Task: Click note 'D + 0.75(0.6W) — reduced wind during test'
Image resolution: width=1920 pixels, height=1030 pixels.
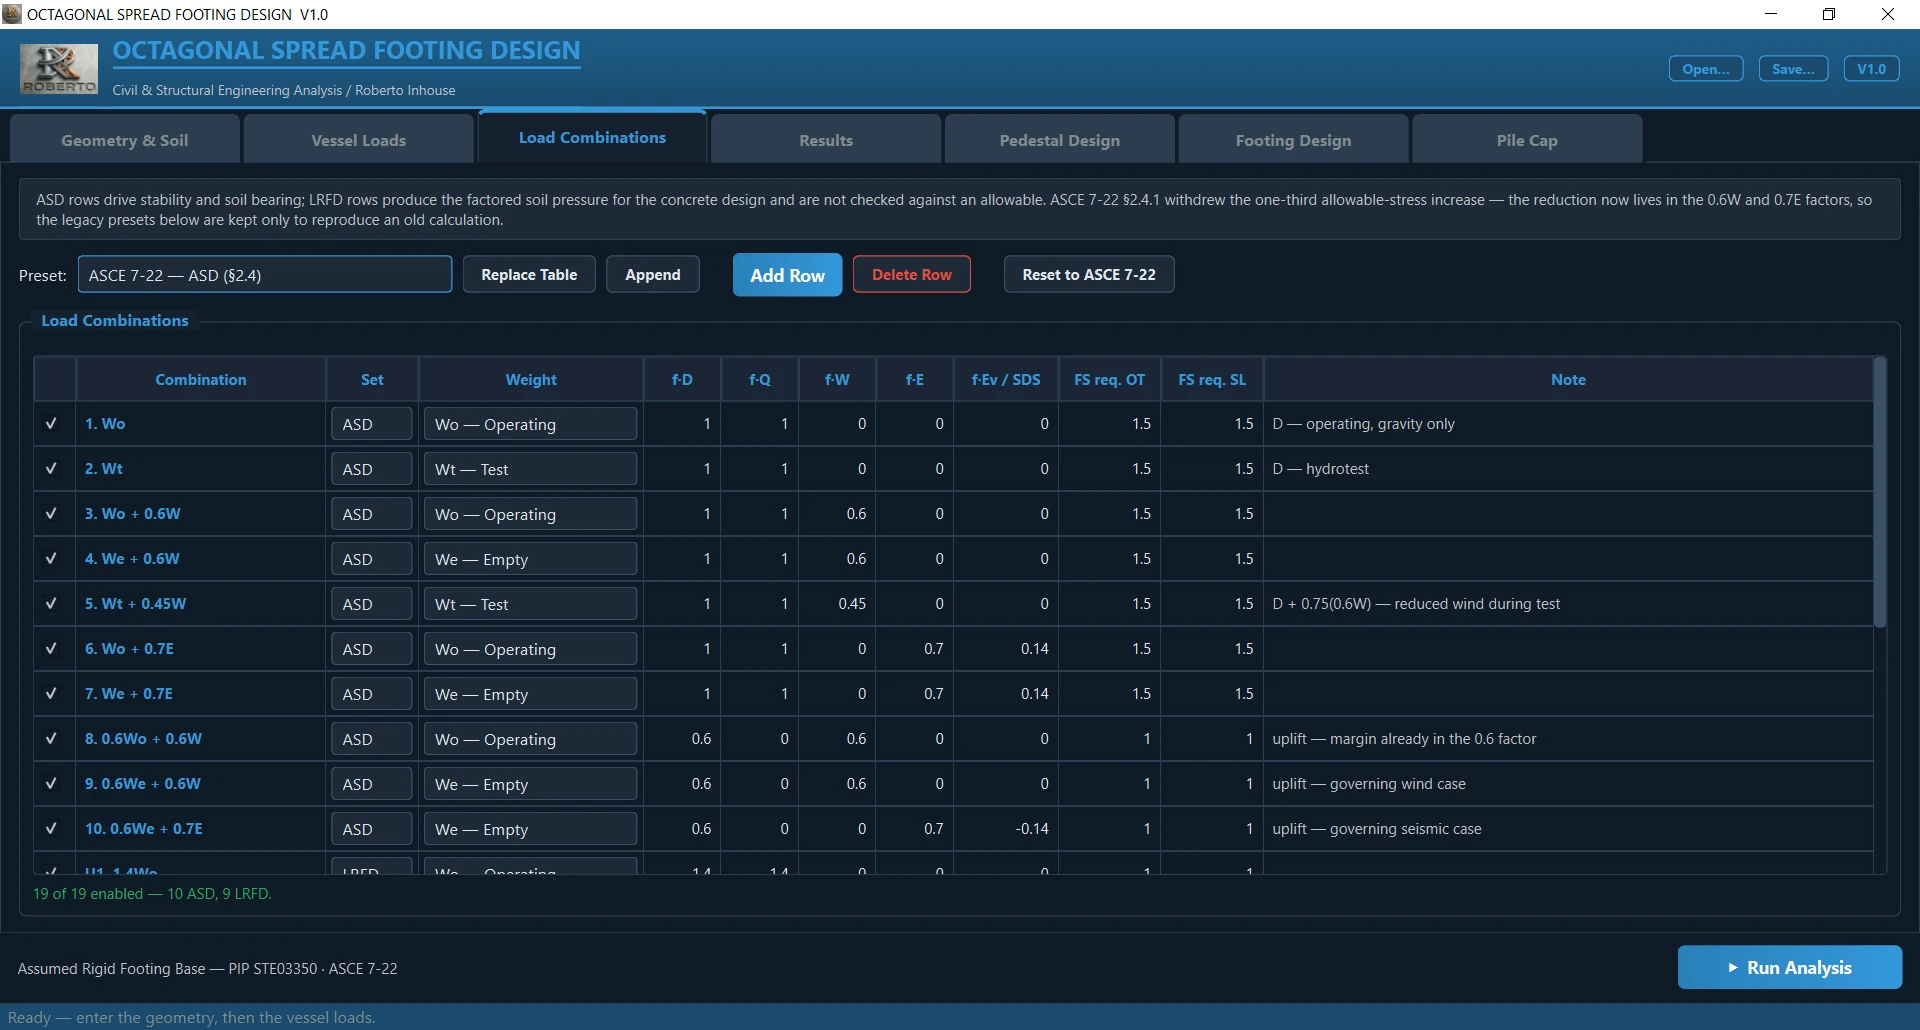Action: pyautogui.click(x=1416, y=604)
